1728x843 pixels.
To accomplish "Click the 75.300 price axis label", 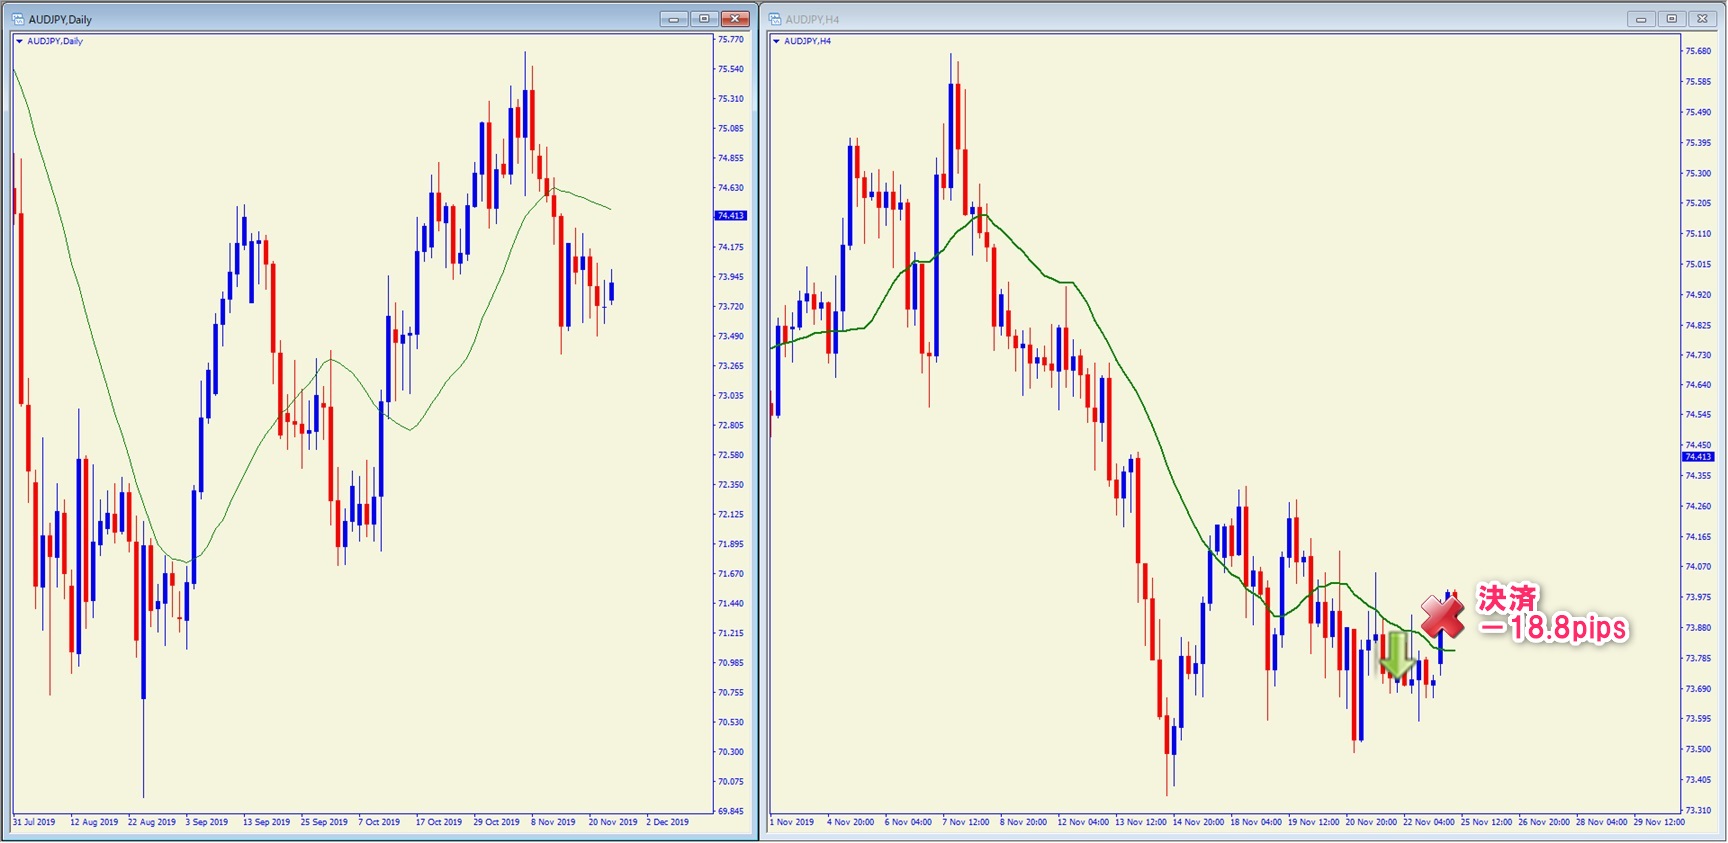I will tap(1698, 173).
